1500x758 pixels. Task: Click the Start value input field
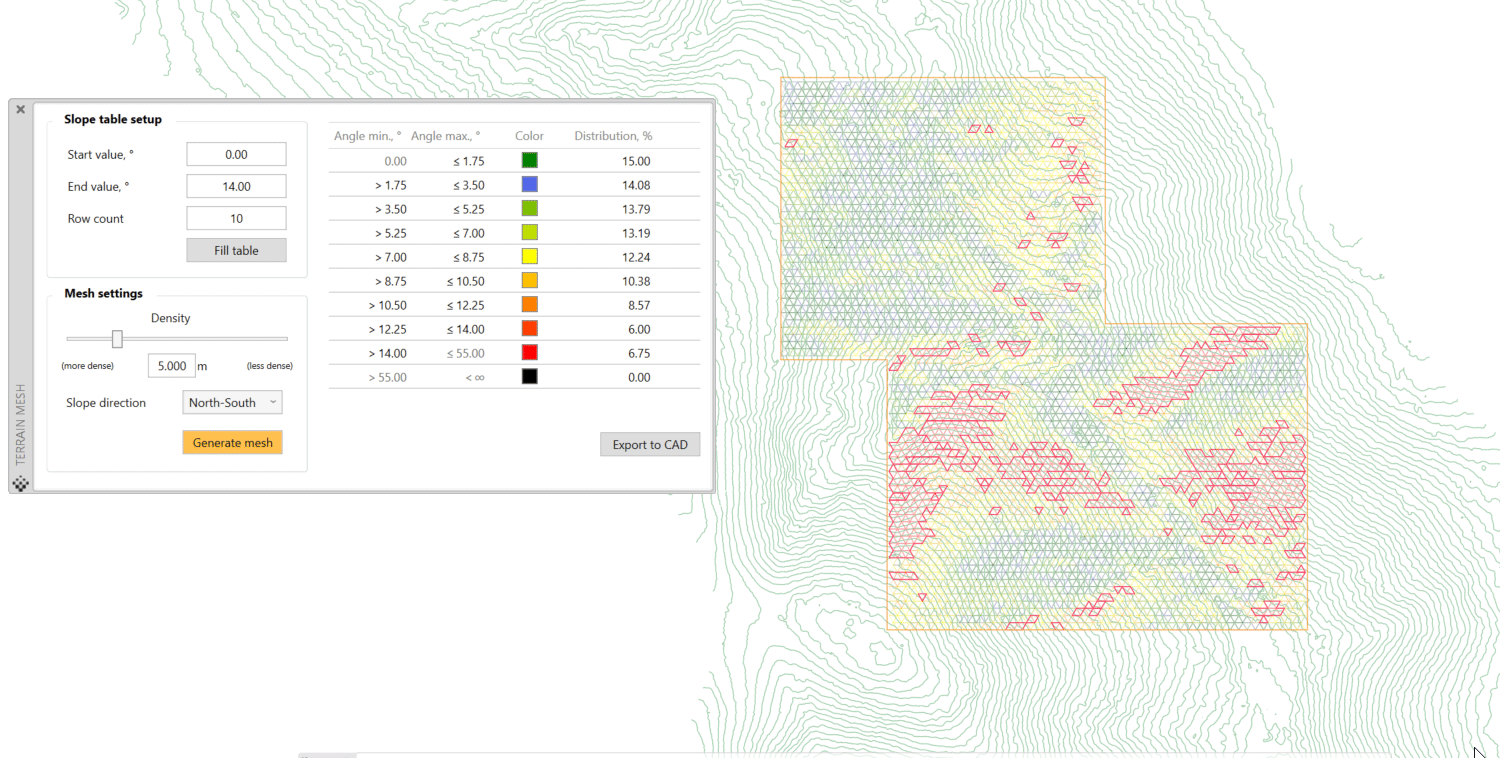click(x=236, y=154)
